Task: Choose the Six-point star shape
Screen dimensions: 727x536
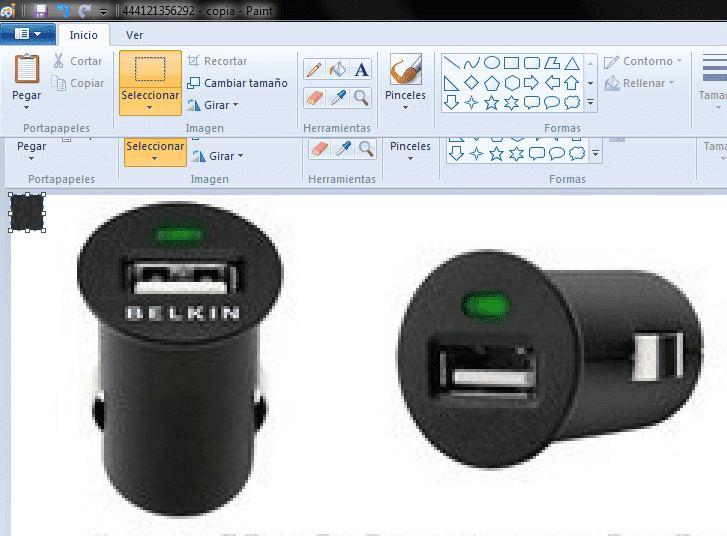Action: click(511, 102)
